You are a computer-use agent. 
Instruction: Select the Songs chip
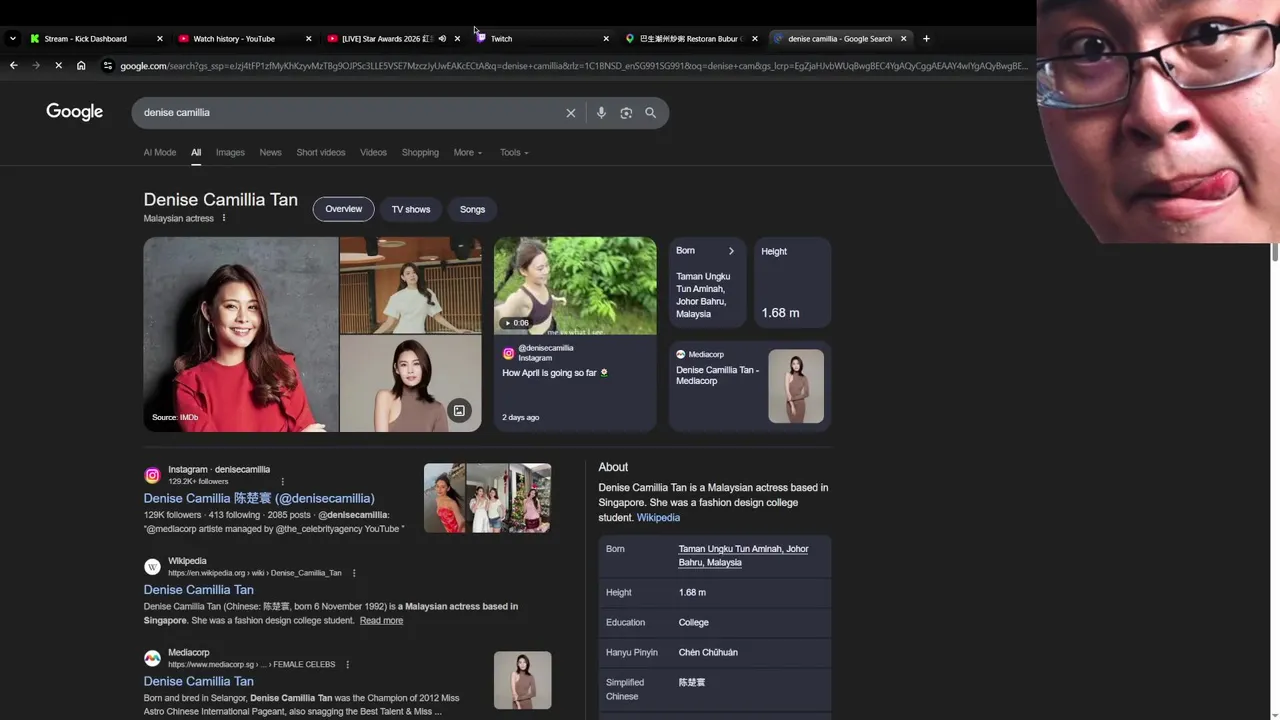(x=472, y=209)
